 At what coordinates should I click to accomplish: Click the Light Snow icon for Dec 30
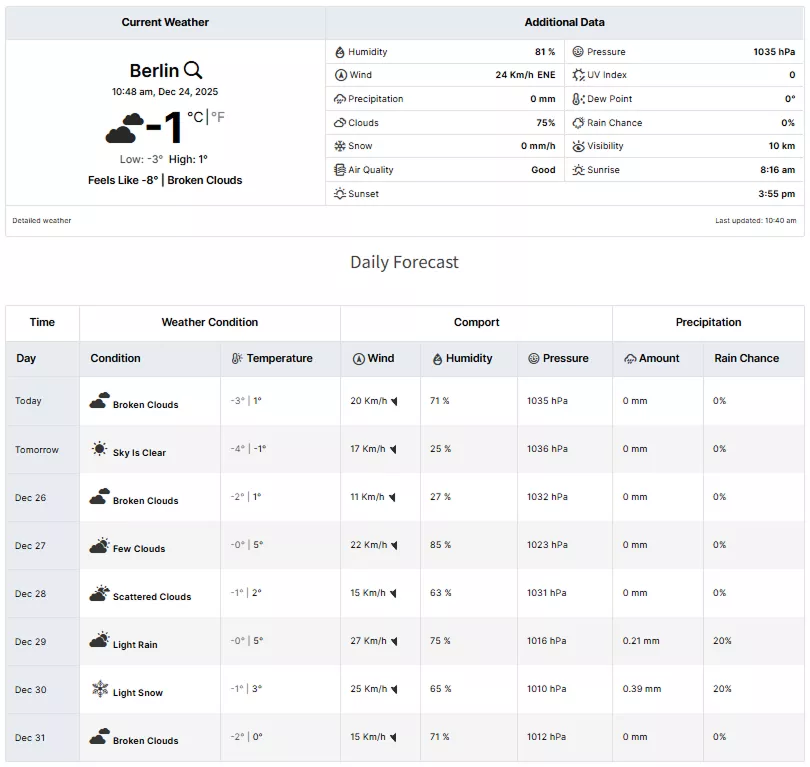tap(99, 689)
